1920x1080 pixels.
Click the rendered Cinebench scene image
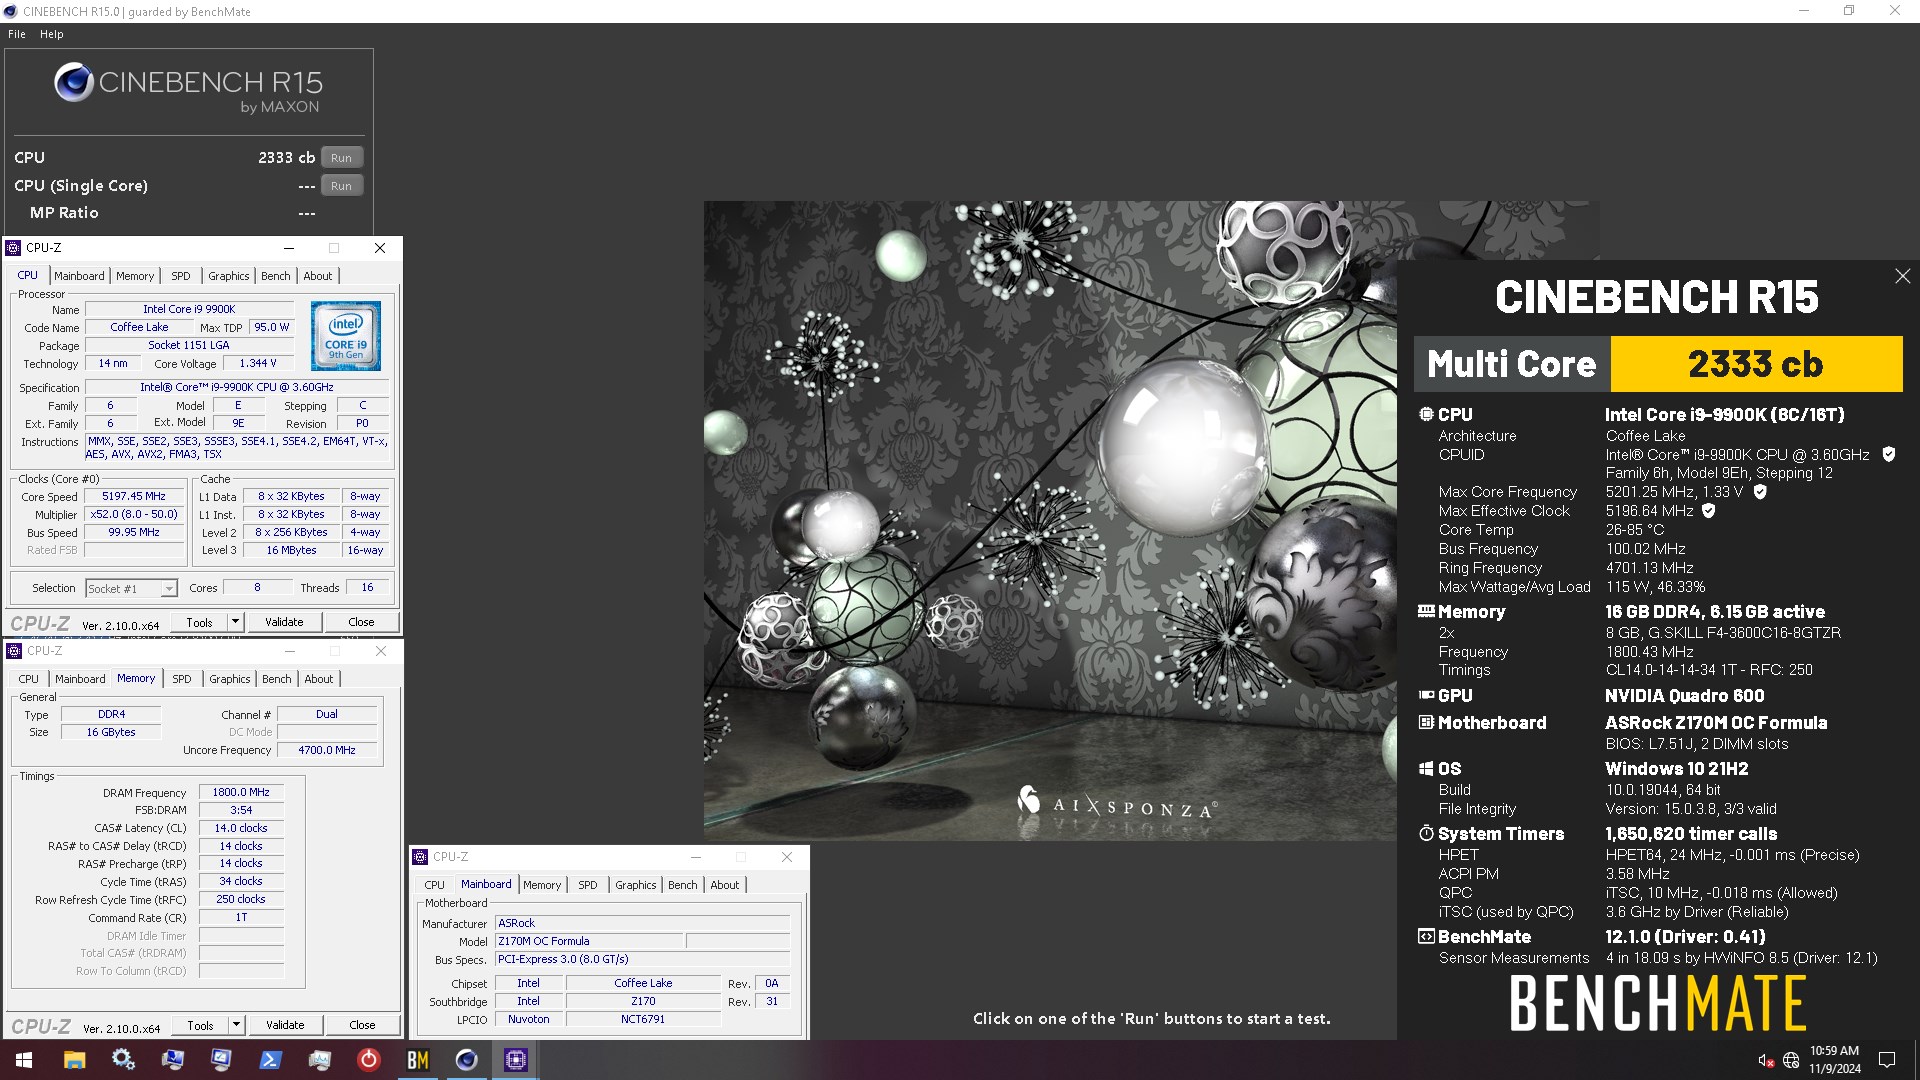(x=1050, y=520)
